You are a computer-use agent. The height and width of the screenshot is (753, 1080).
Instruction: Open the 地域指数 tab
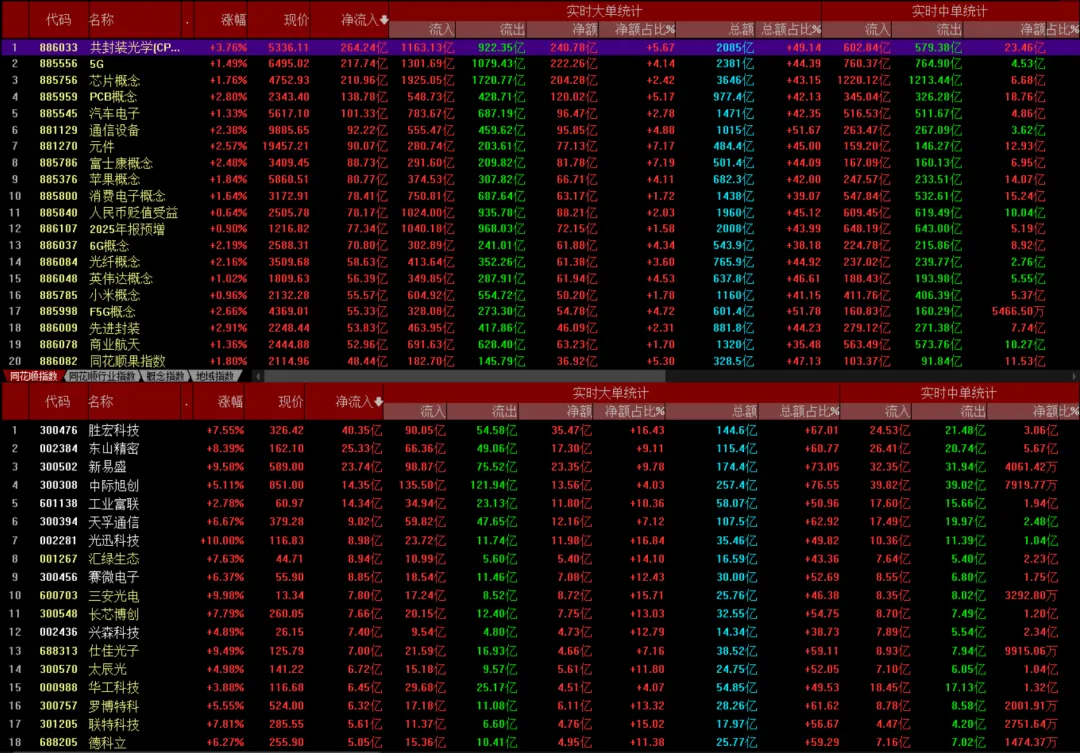click(214, 376)
